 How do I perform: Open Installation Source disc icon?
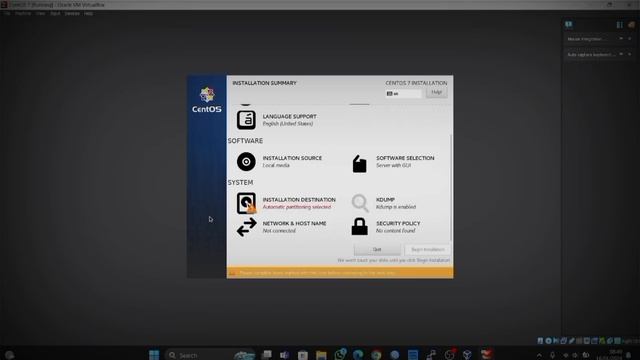point(246,162)
